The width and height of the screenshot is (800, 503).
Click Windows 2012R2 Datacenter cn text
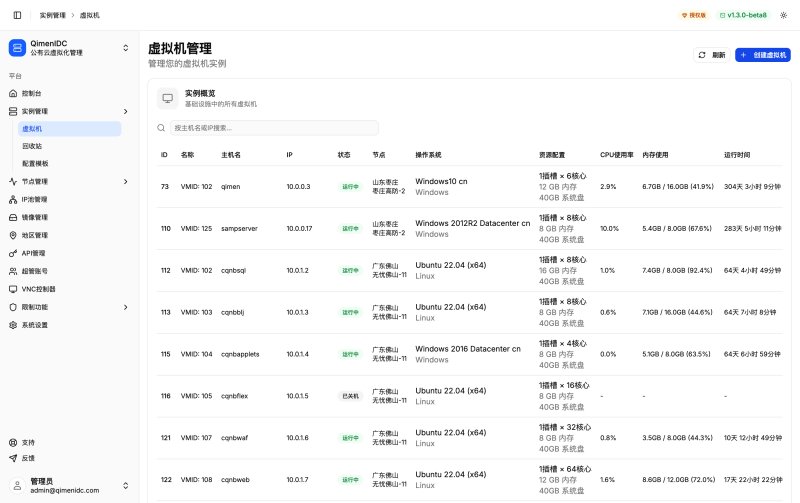472,223
